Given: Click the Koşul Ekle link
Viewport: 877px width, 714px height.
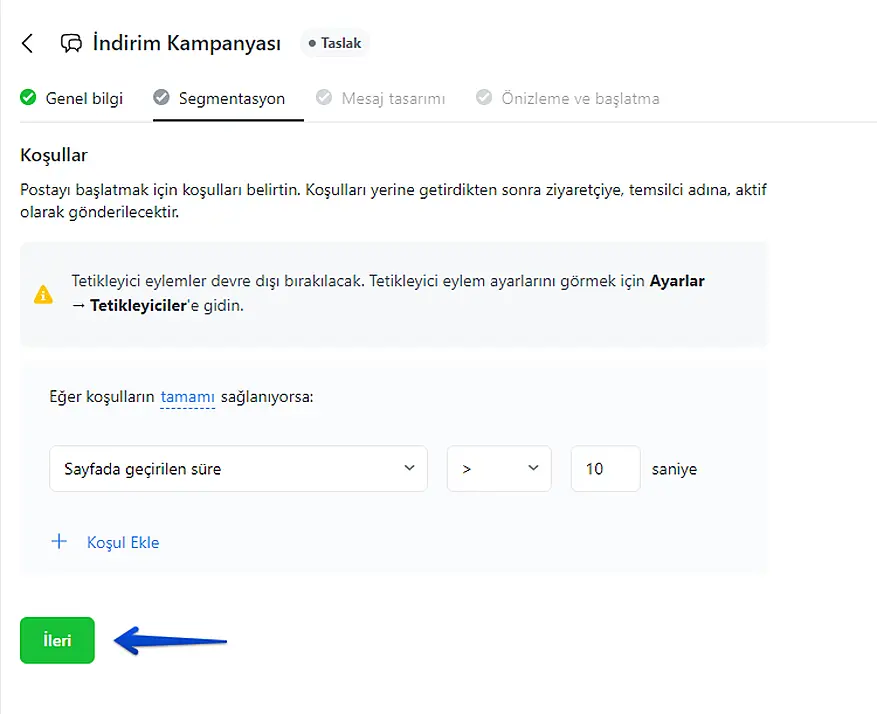Looking at the screenshot, I should (123, 543).
